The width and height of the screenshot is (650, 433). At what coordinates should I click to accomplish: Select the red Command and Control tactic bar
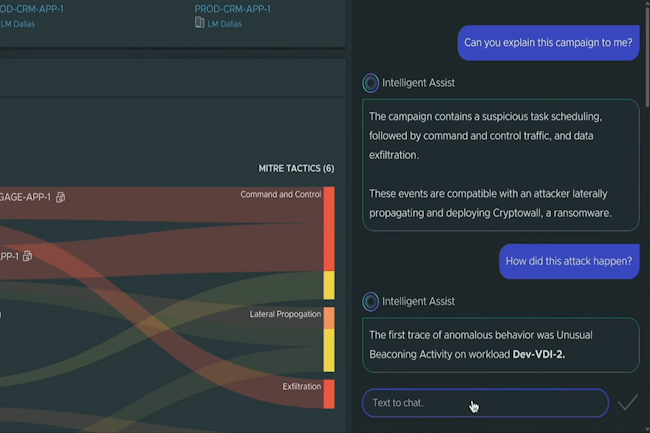tap(329, 228)
